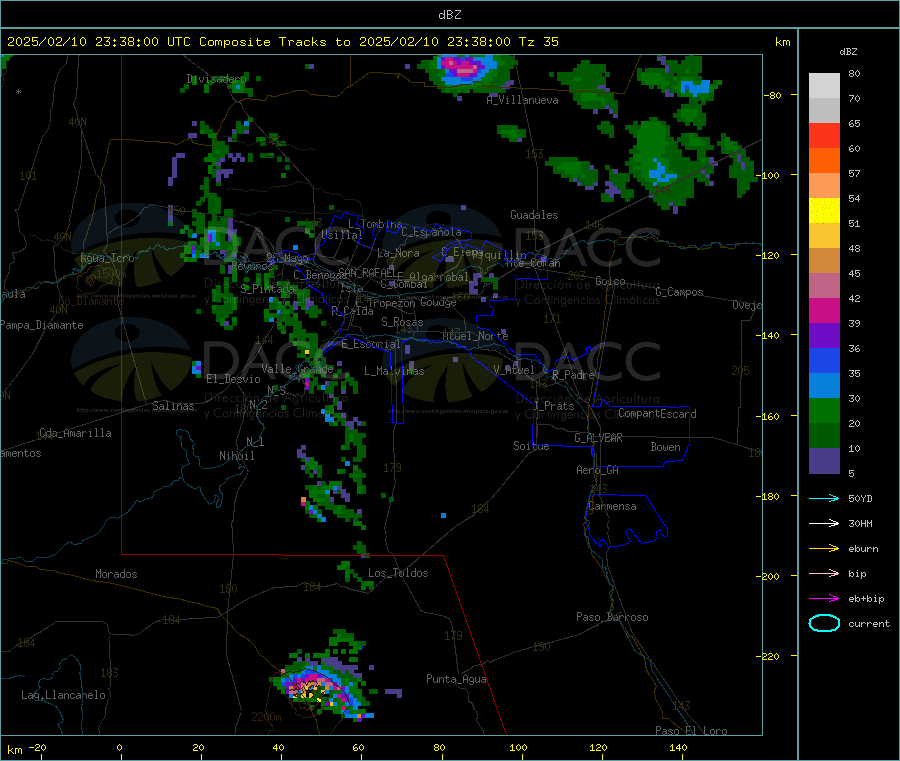
Task: Click the Bowen map label
Action: click(x=665, y=447)
